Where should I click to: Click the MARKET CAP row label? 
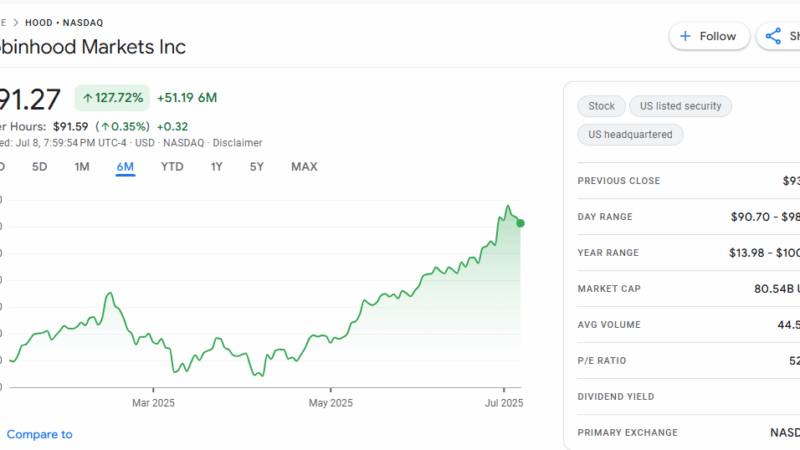point(609,289)
